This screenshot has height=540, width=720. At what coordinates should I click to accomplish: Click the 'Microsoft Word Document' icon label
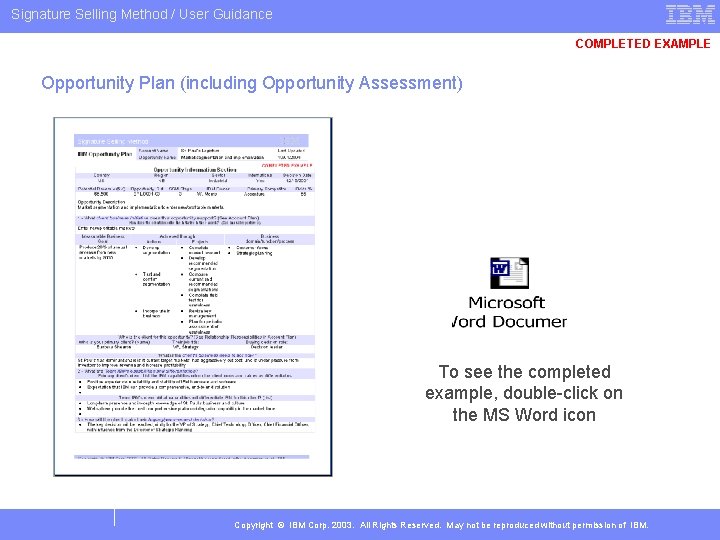point(509,312)
